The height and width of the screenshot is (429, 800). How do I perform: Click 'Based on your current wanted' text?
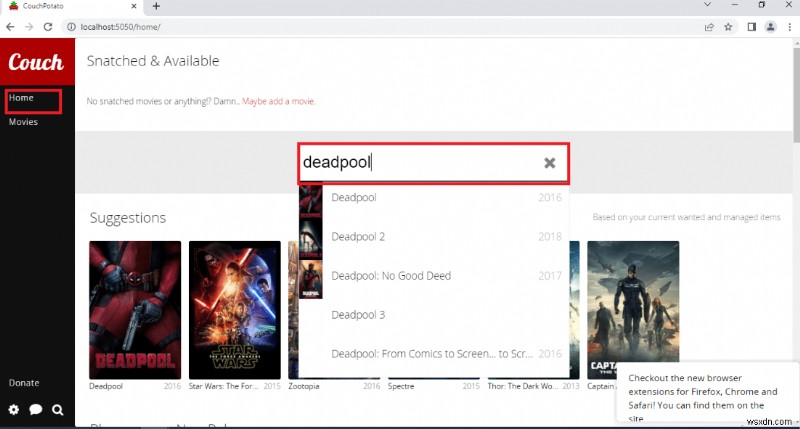686,217
